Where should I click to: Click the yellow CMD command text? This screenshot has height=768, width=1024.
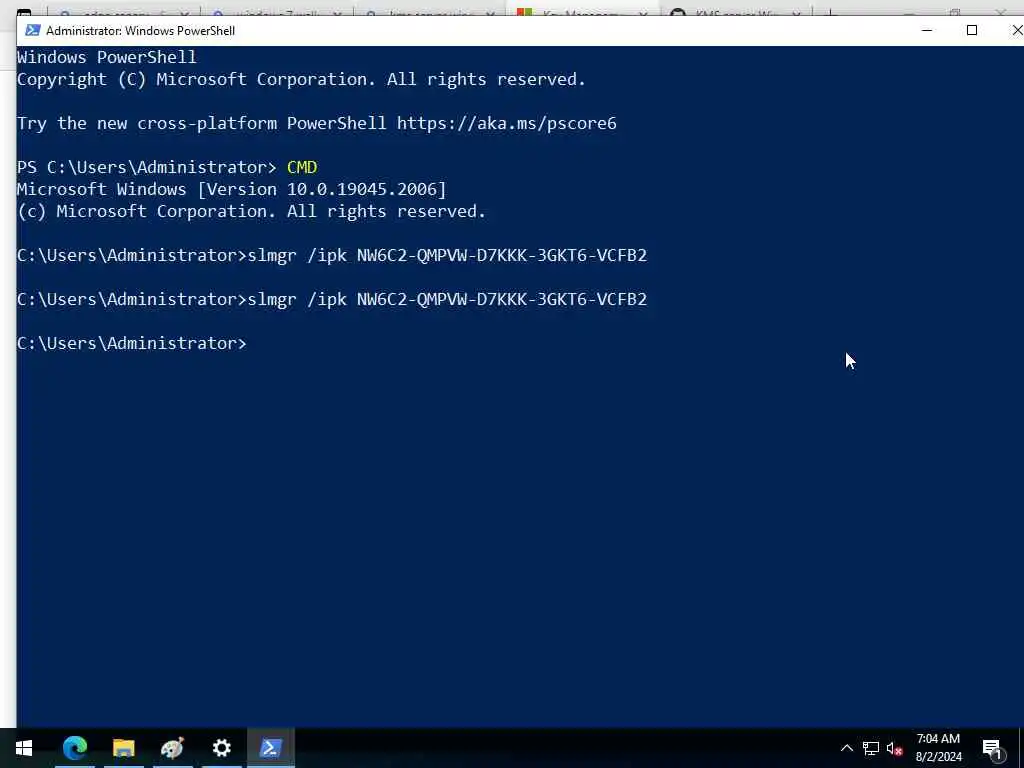302,167
